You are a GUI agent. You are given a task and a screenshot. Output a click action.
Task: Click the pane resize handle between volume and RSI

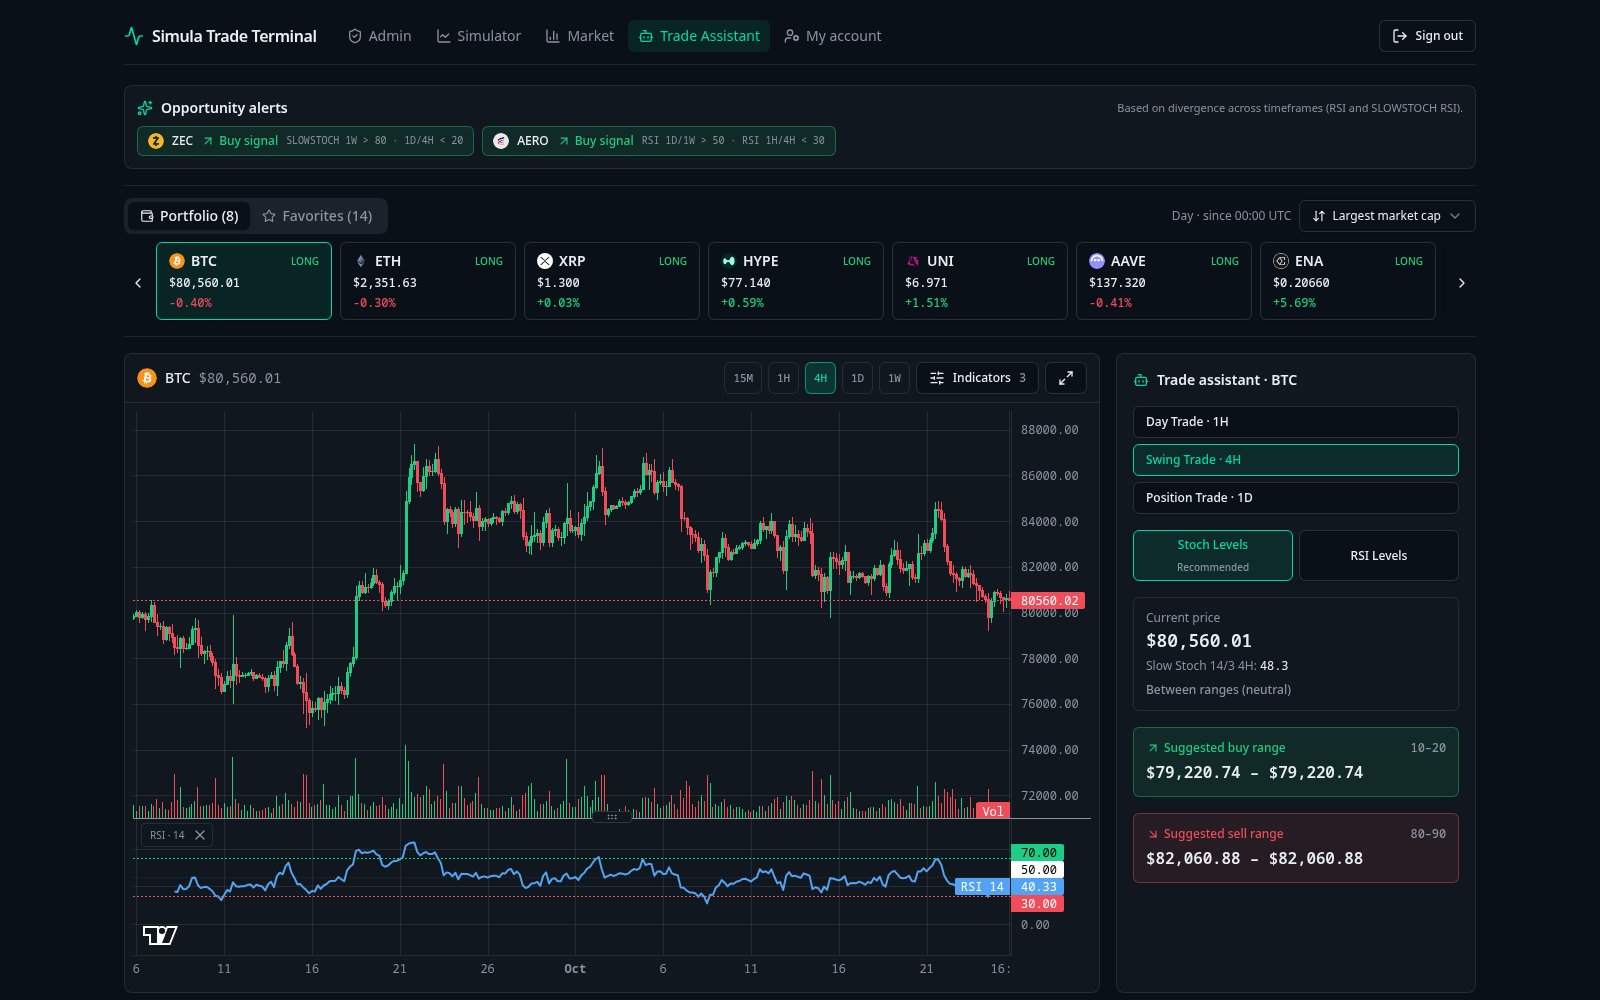(612, 817)
